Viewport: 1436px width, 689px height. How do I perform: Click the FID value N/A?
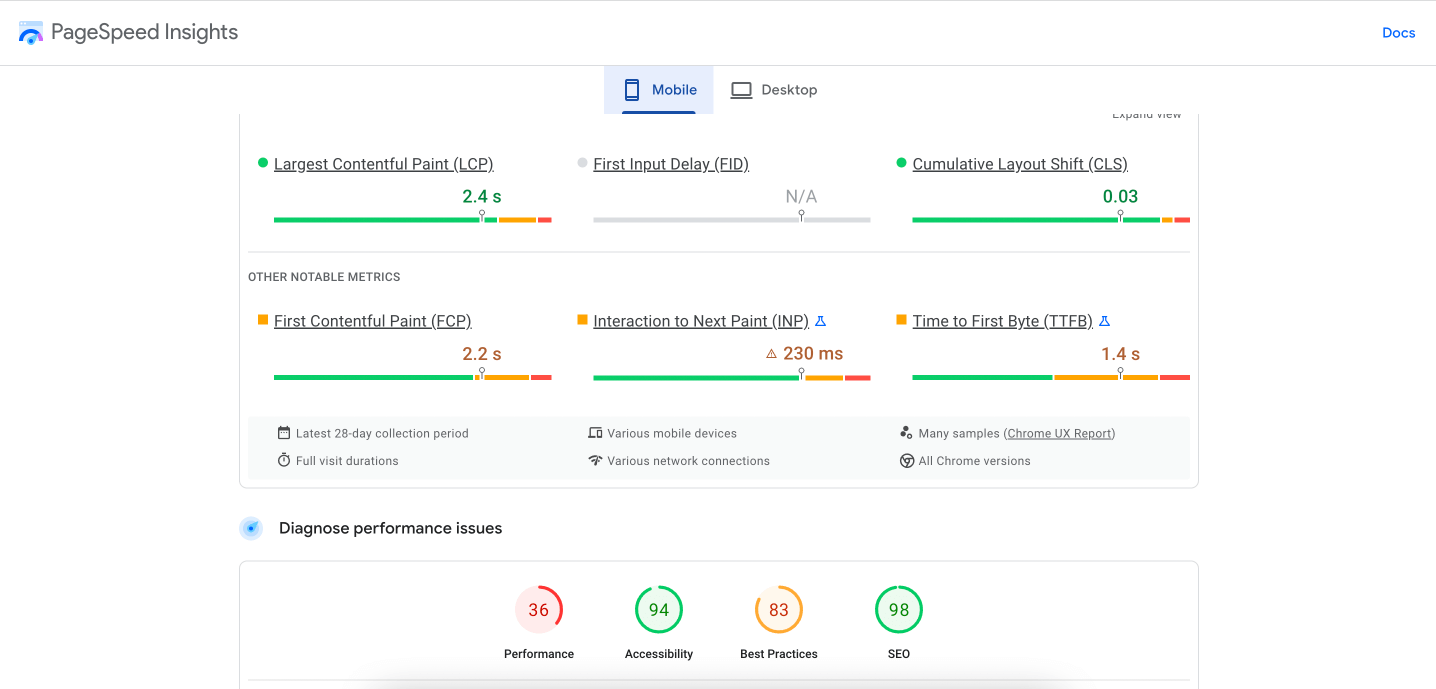click(x=801, y=197)
